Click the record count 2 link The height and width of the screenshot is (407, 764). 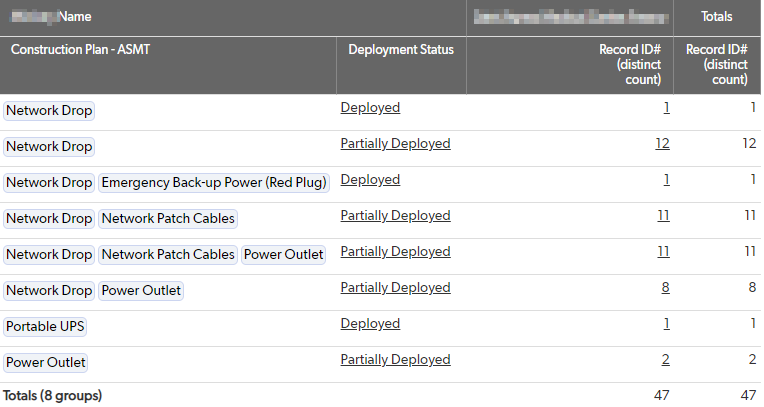point(665,360)
